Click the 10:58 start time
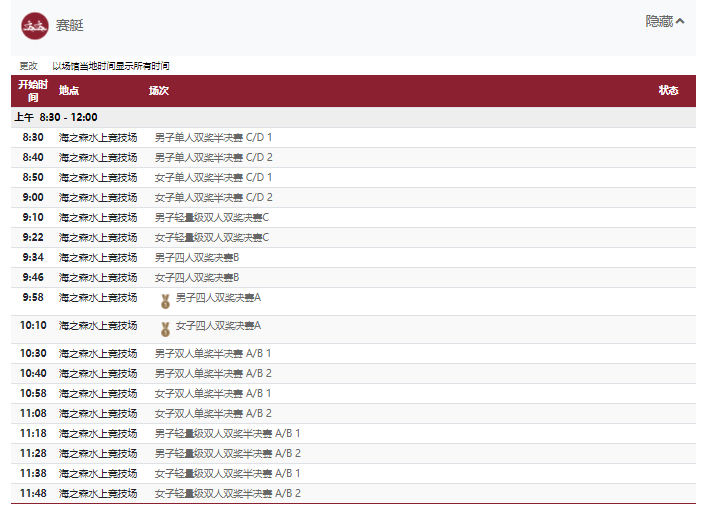 pyautogui.click(x=33, y=393)
